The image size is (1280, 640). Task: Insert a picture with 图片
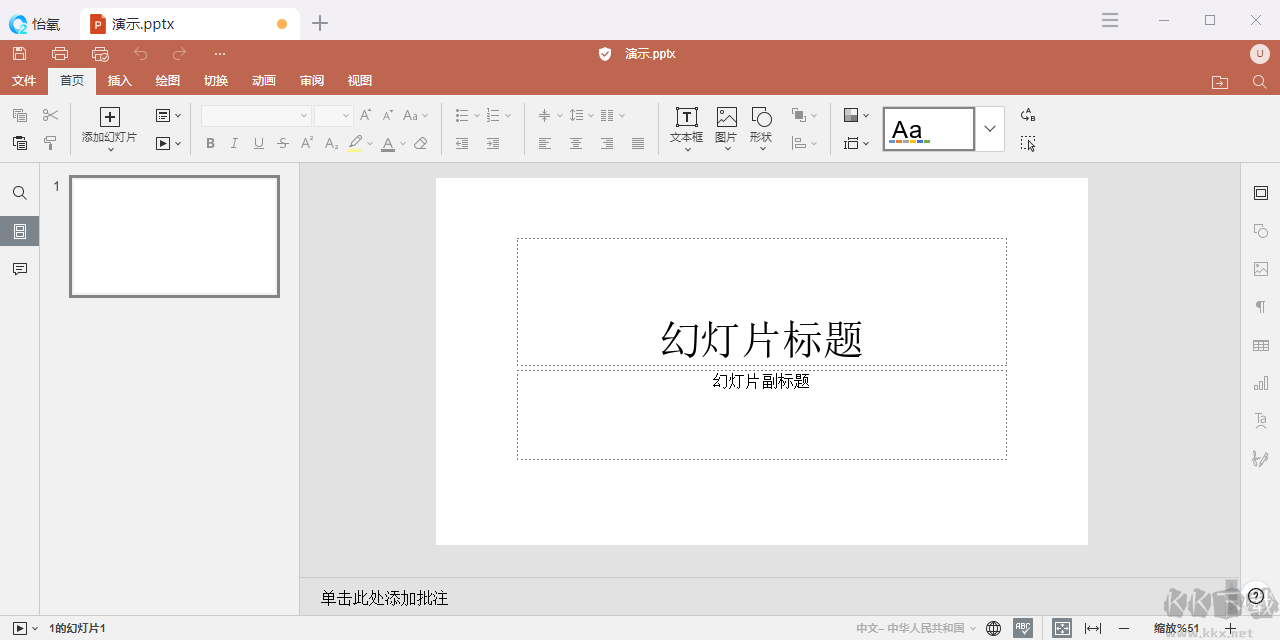pyautogui.click(x=726, y=128)
